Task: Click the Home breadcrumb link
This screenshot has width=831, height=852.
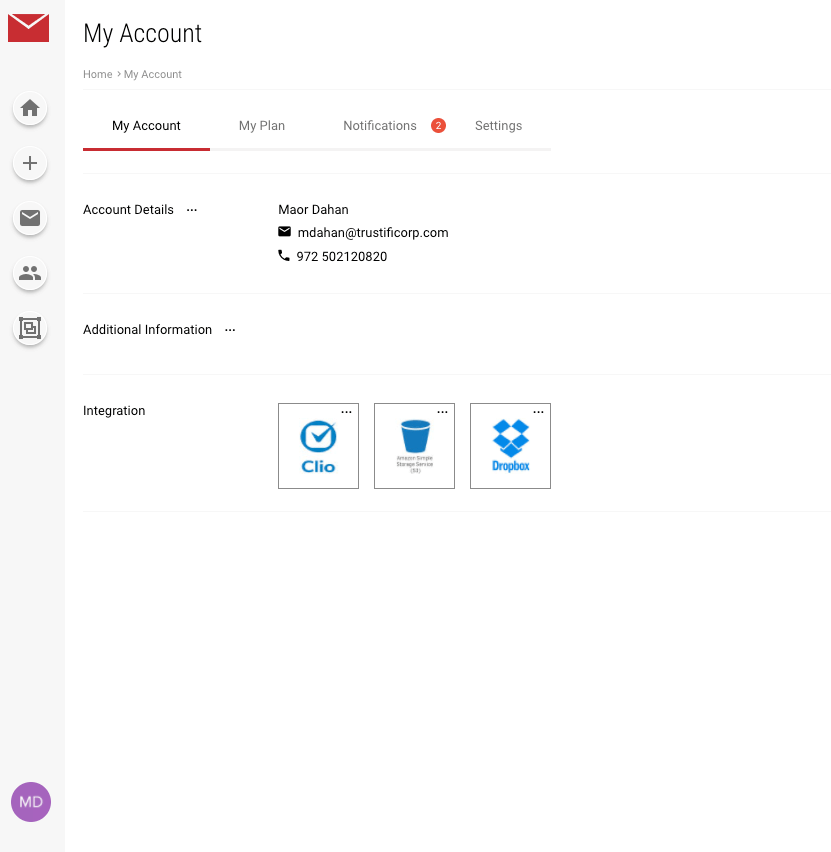Action: 97,74
